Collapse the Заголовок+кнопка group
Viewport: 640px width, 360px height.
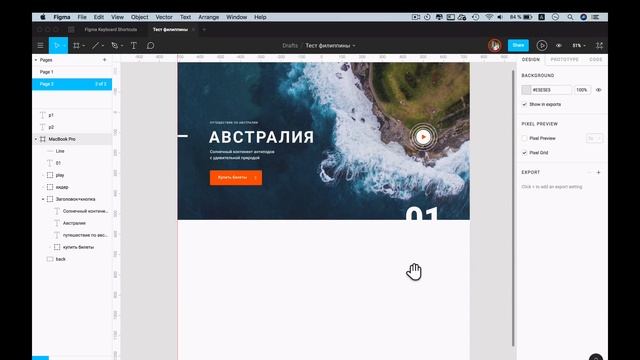[x=43, y=199]
